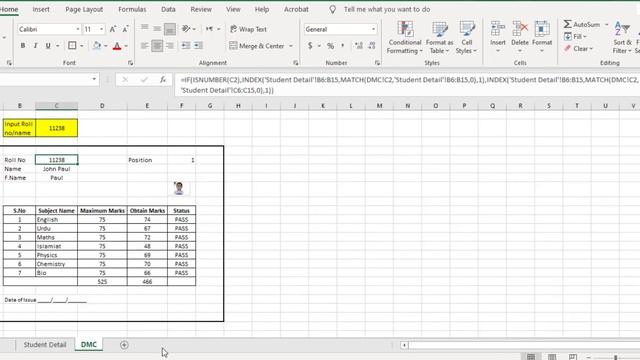Click Insert Function fx icon
The height and width of the screenshot is (360, 640).
(x=163, y=80)
